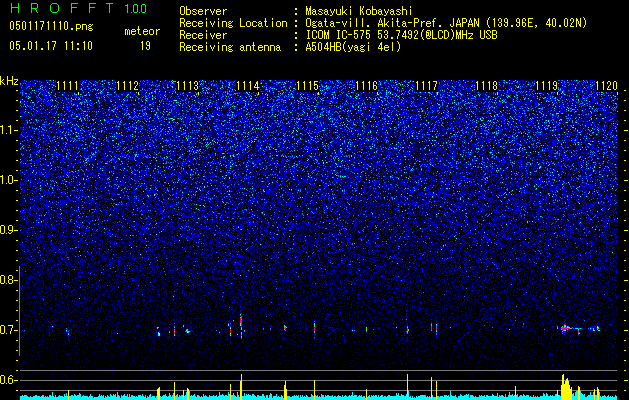Screen dimensions: 629x400
Task: Click the 0.6 kHz axis label
Action: tap(8, 380)
